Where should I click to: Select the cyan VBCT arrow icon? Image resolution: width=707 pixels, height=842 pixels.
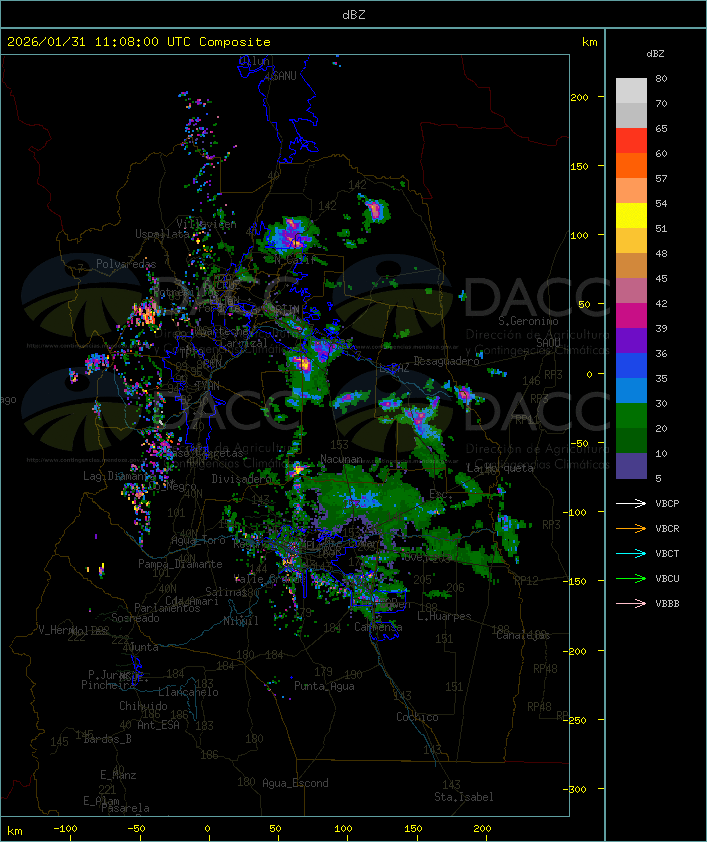click(631, 553)
